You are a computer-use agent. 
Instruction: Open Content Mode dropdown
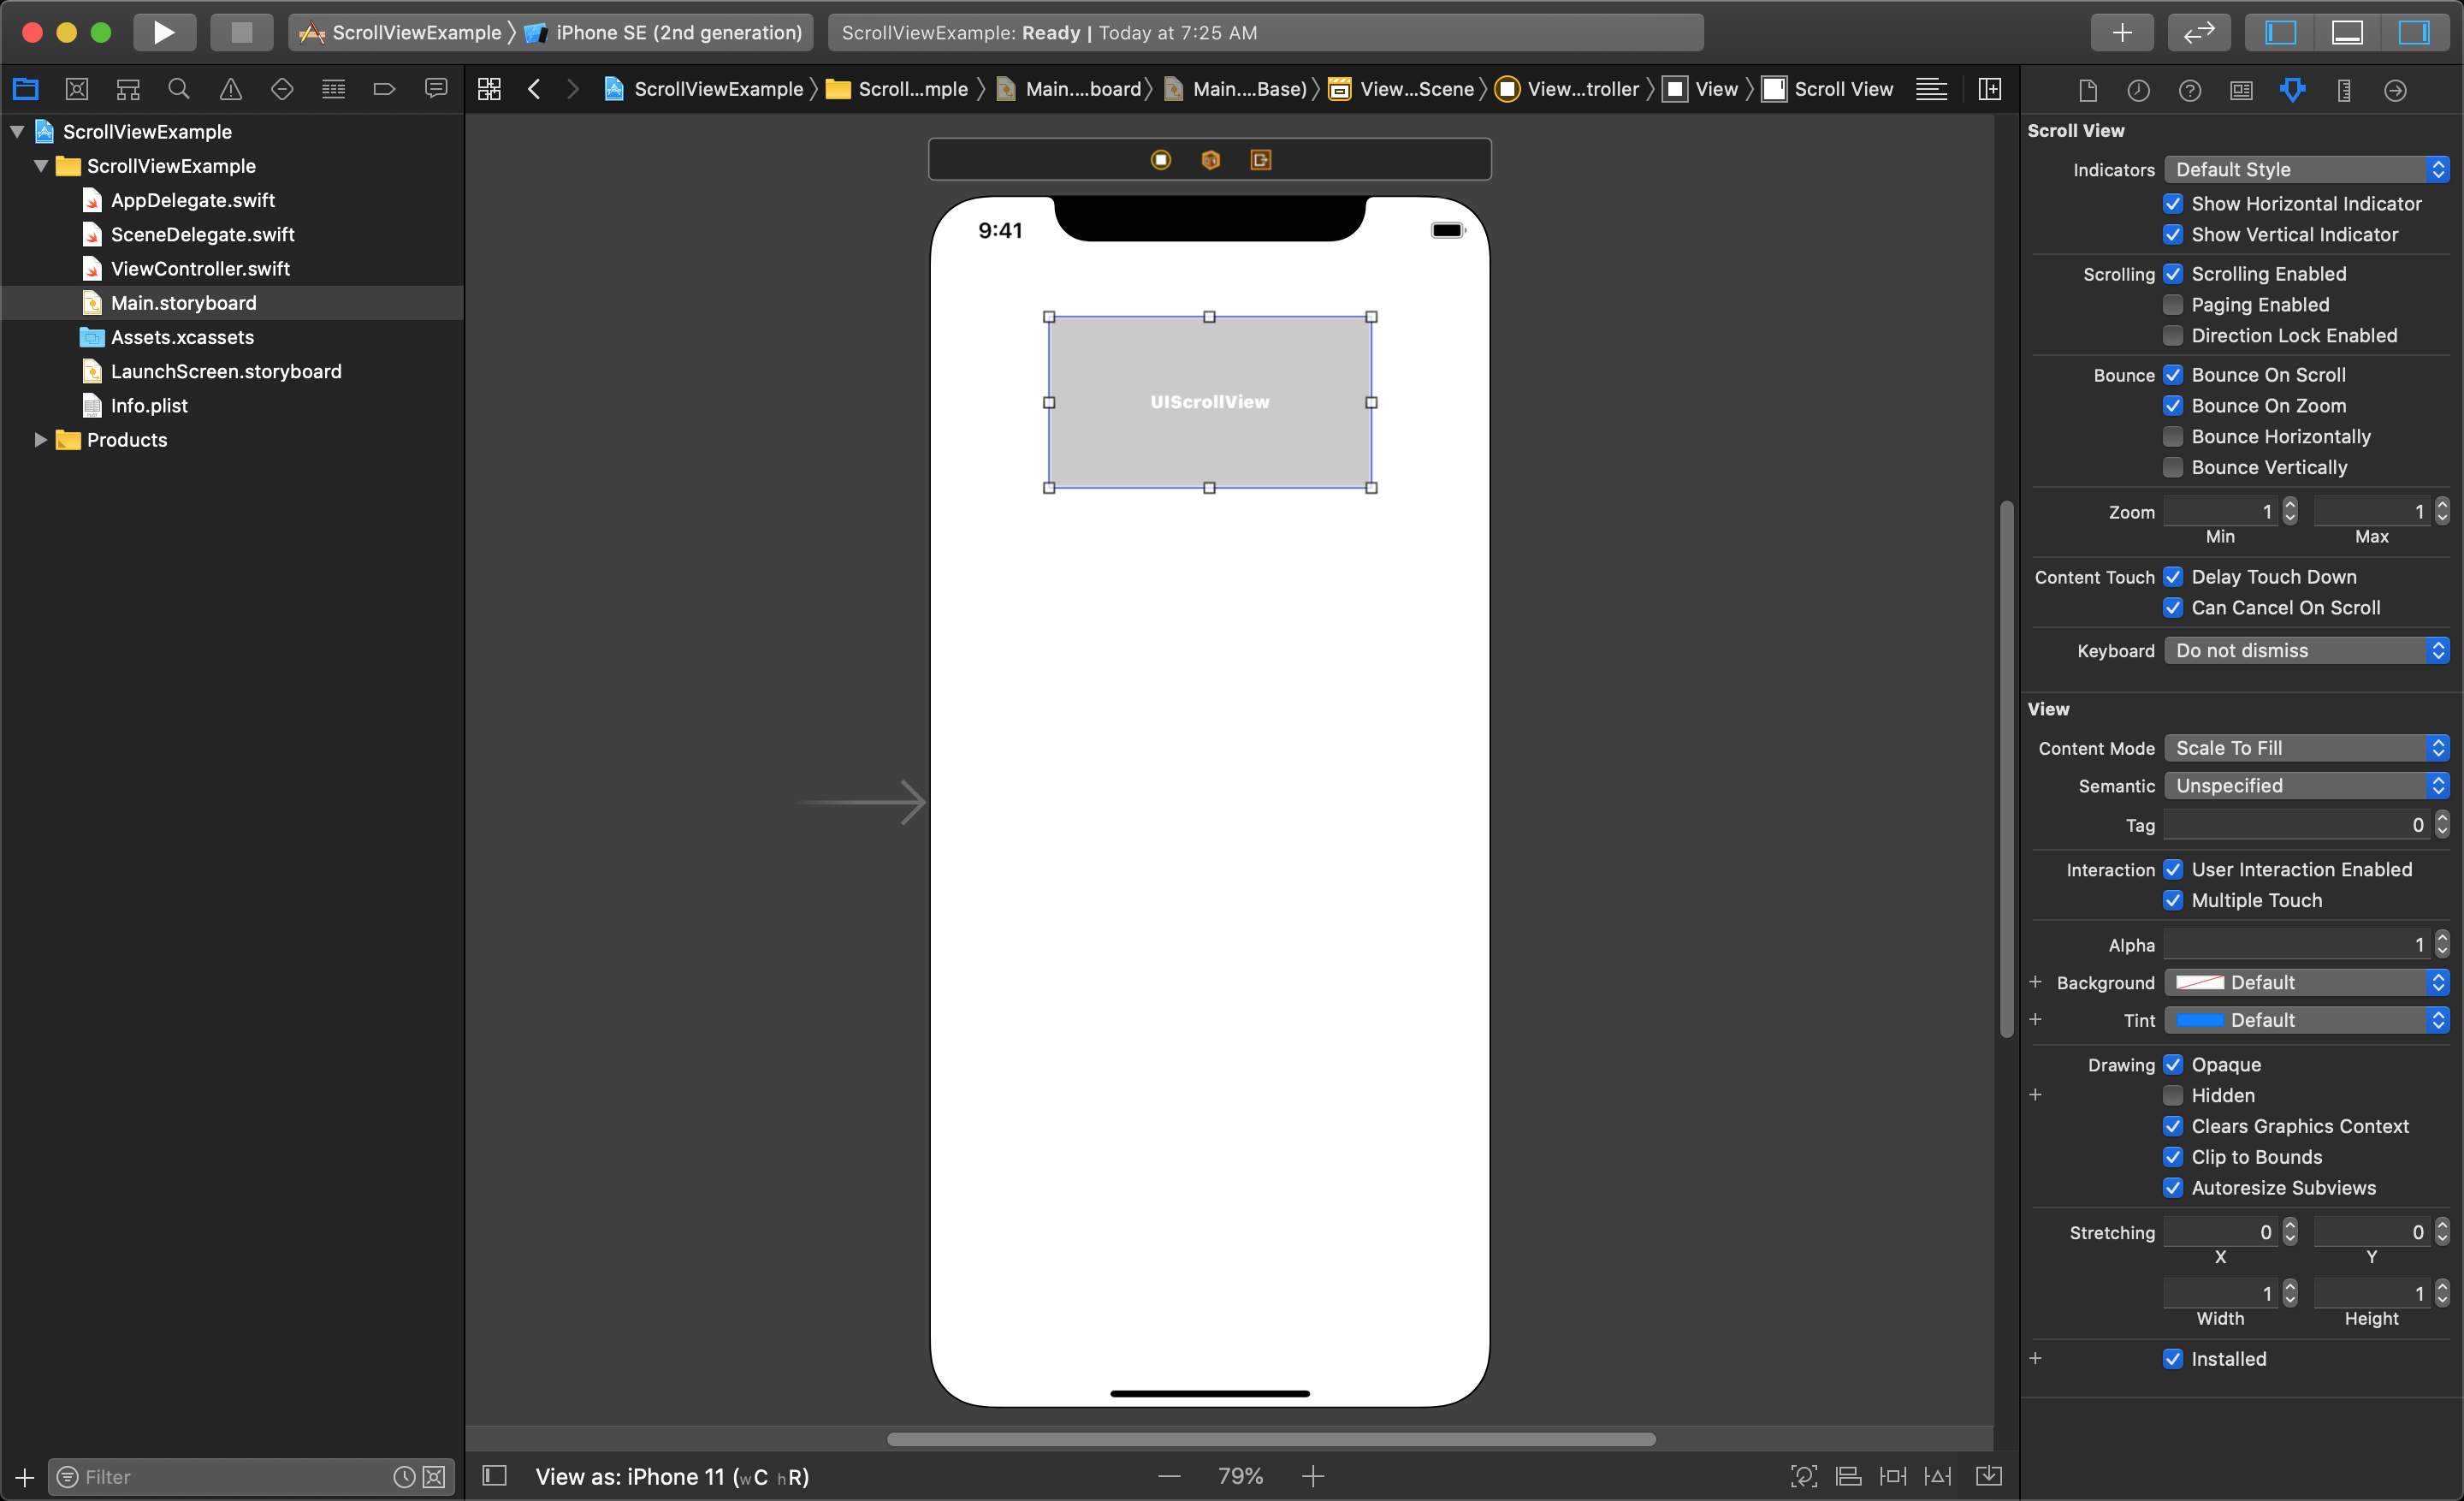coord(2306,748)
